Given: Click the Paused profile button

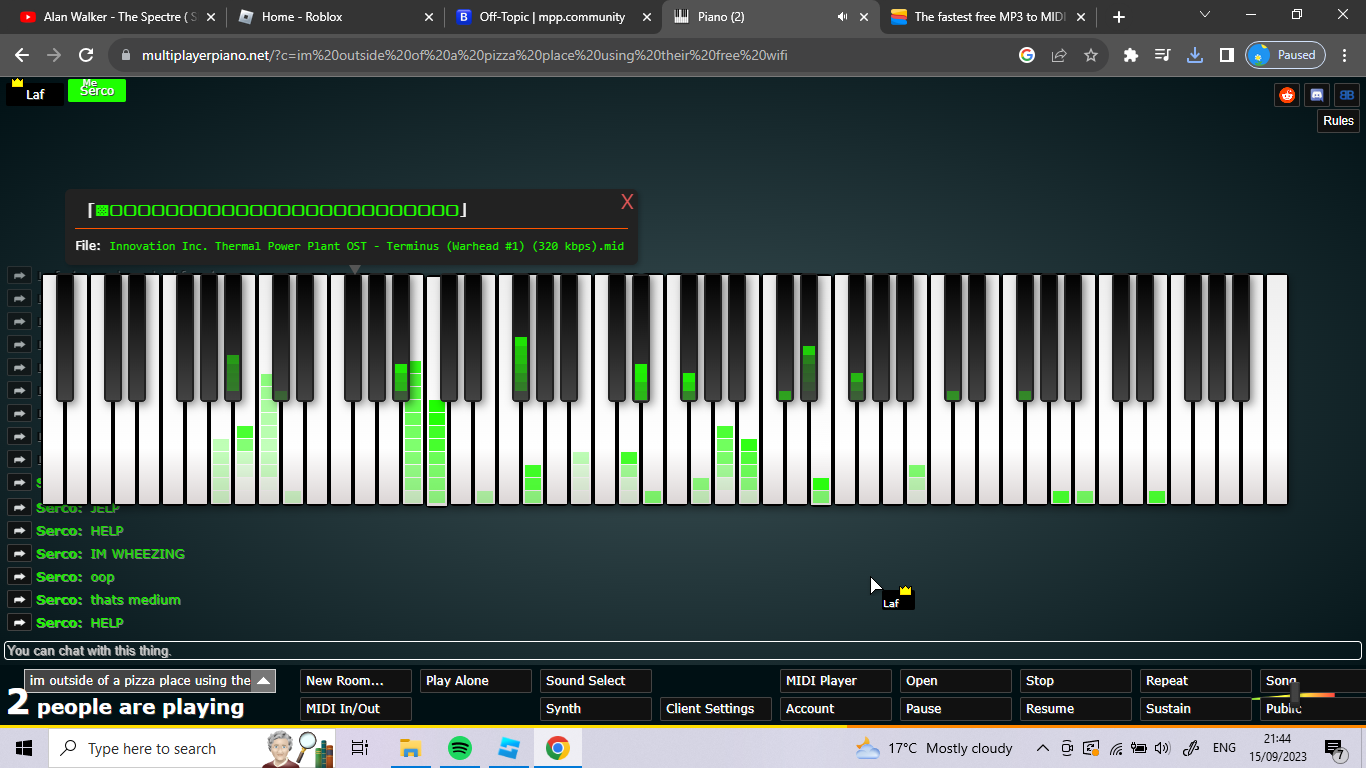Looking at the screenshot, I should (x=1285, y=55).
